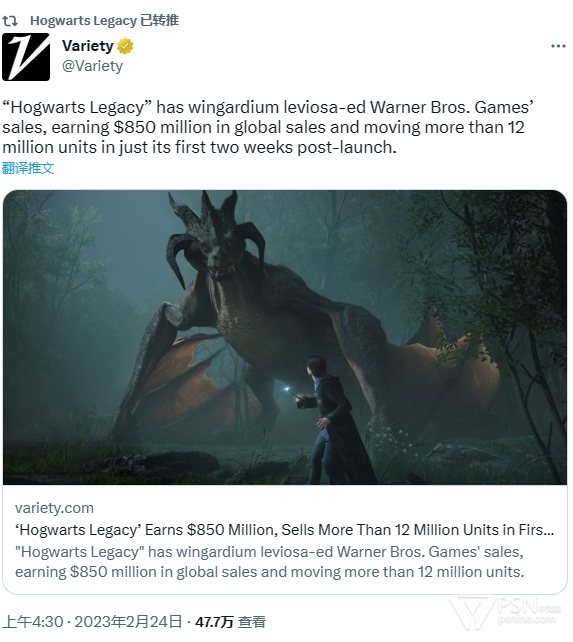Screen dimensions: 573x642
Task: Open the Hogwarts Legacy dragon preview image
Action: 285,337
